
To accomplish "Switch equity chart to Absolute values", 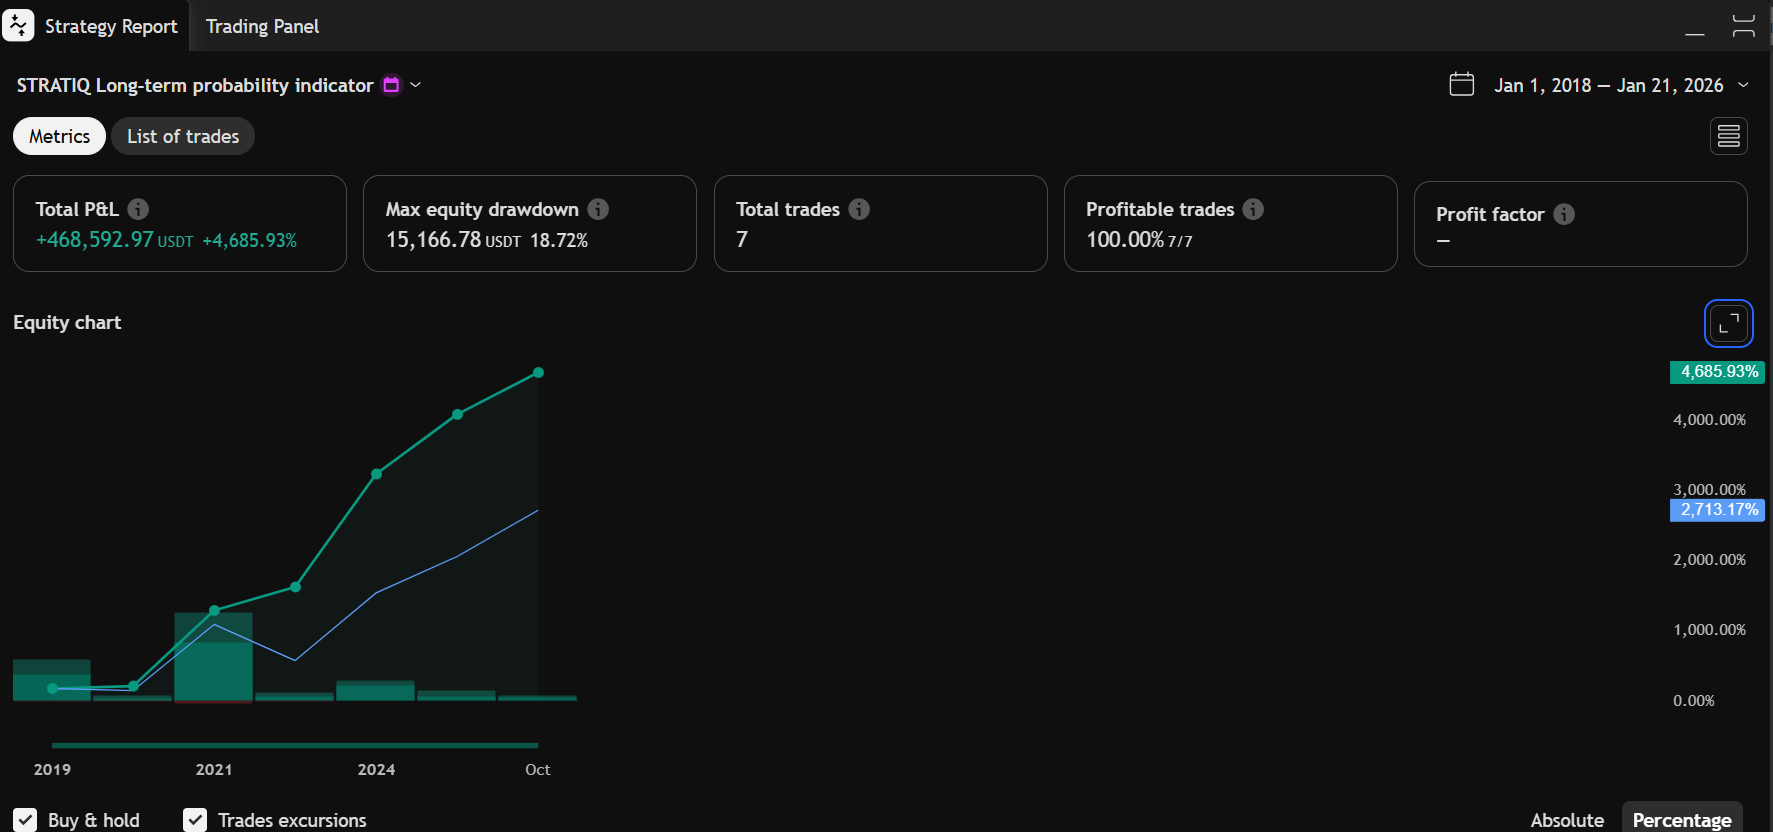I will click(x=1566, y=820).
